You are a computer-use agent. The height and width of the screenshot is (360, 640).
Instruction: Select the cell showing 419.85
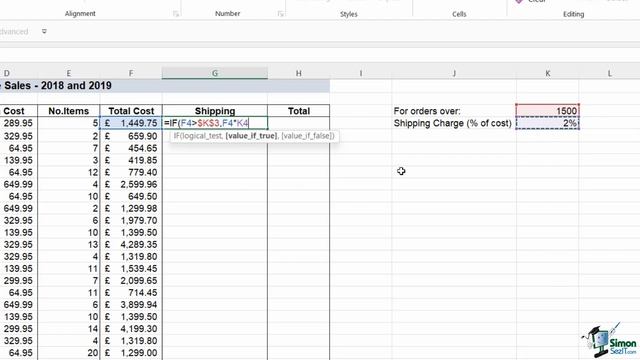point(131,160)
